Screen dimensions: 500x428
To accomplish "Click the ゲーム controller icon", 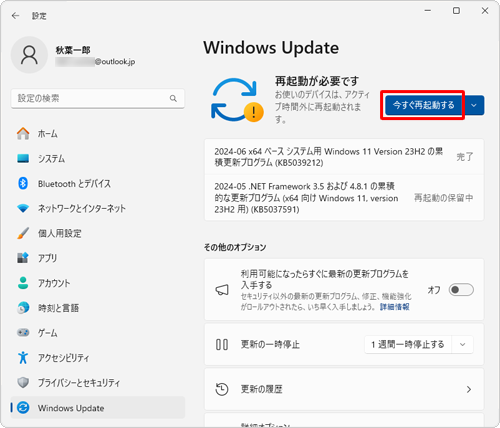I will coord(23,332).
